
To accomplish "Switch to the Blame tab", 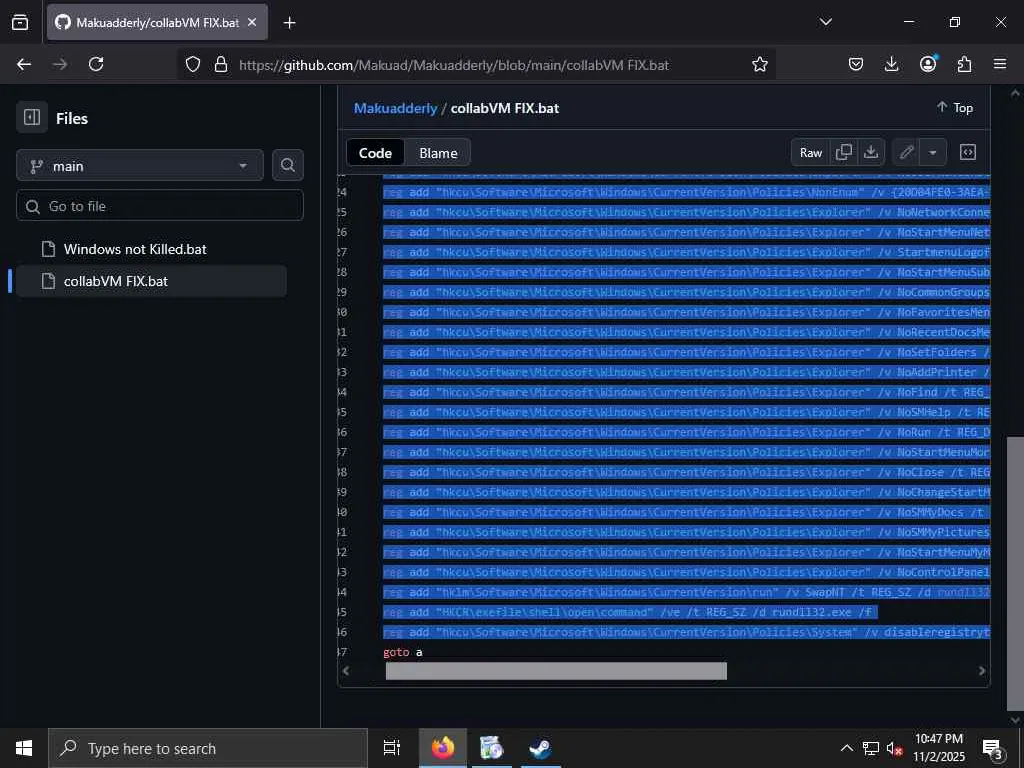I will tap(438, 153).
